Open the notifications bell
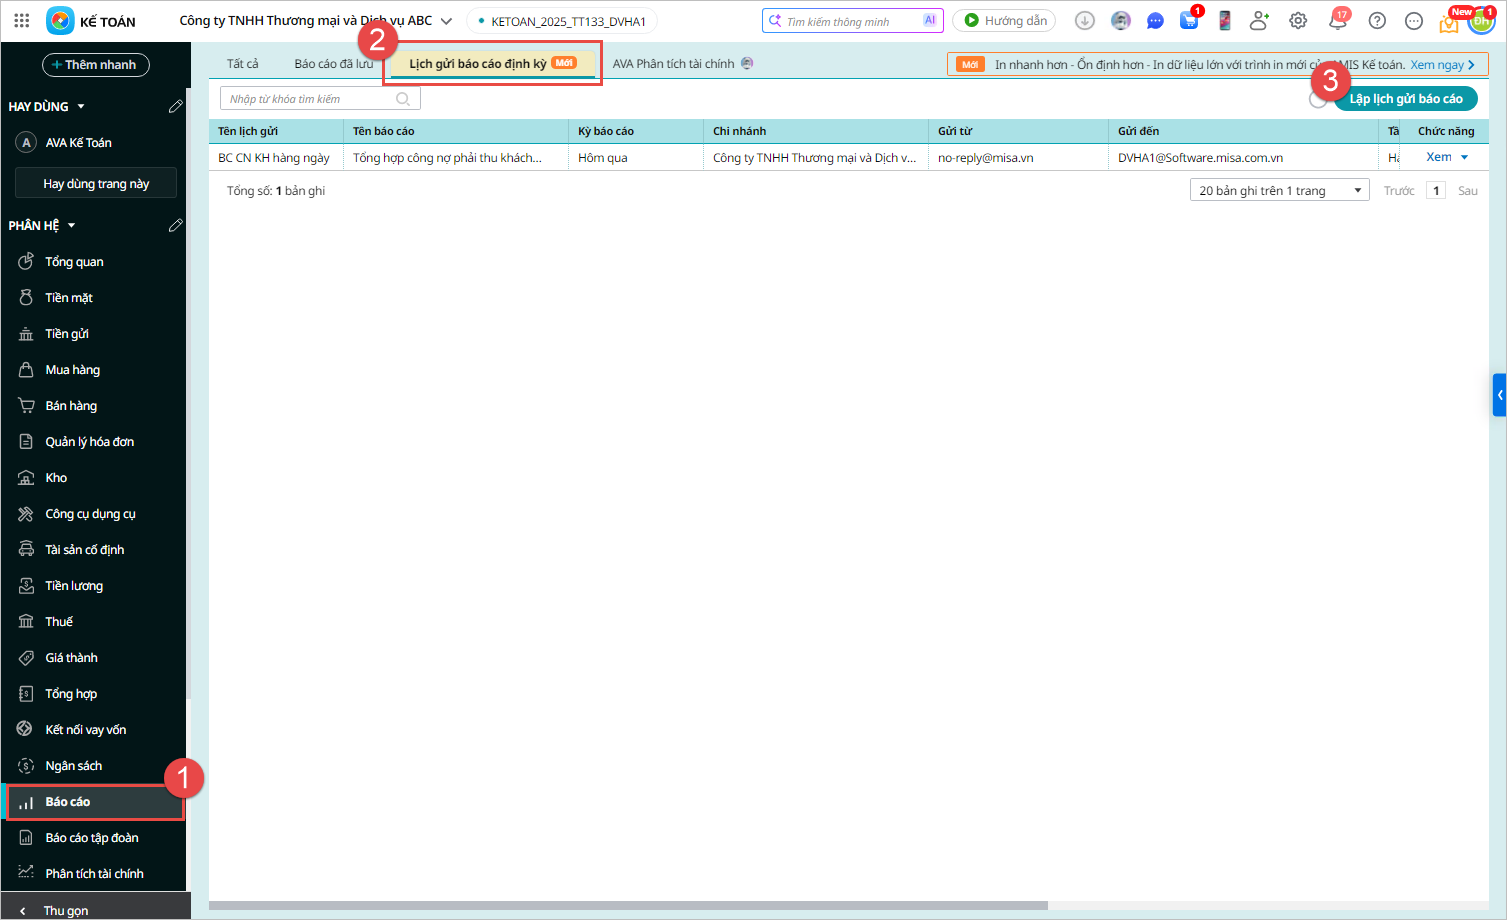 [1338, 21]
